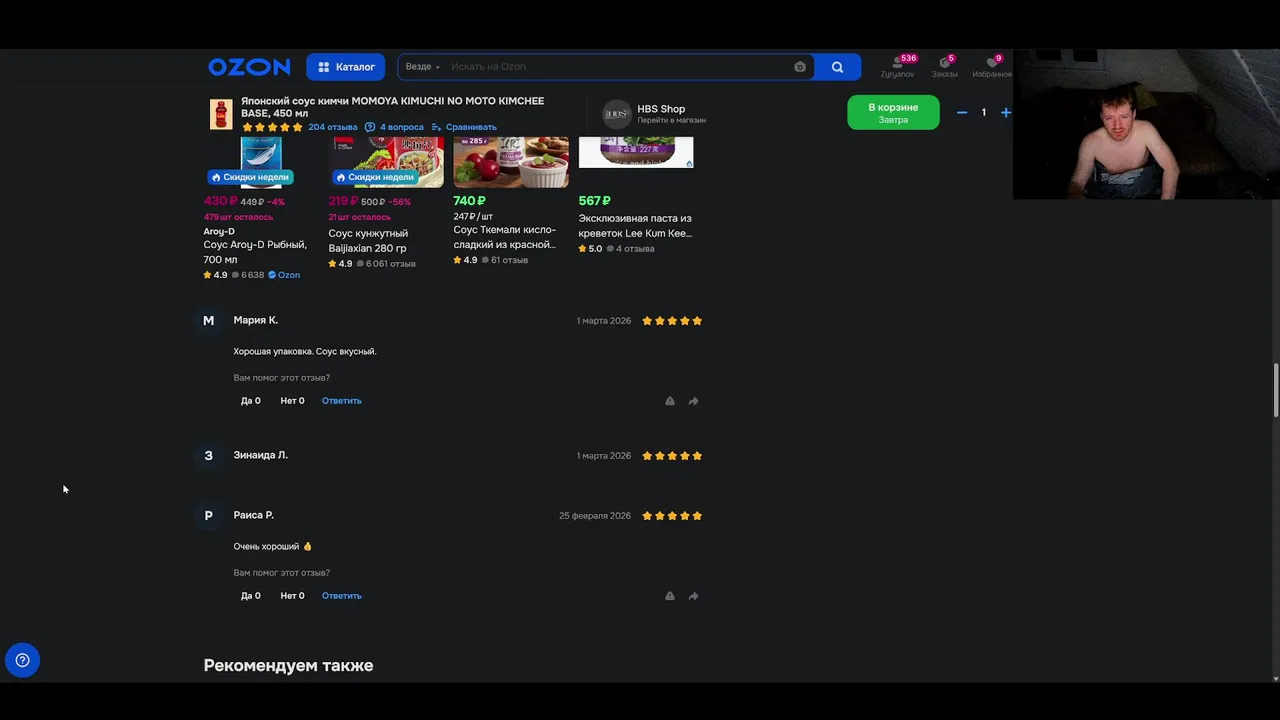Open the help question-mark bubble
The image size is (1280, 720).
click(x=22, y=660)
